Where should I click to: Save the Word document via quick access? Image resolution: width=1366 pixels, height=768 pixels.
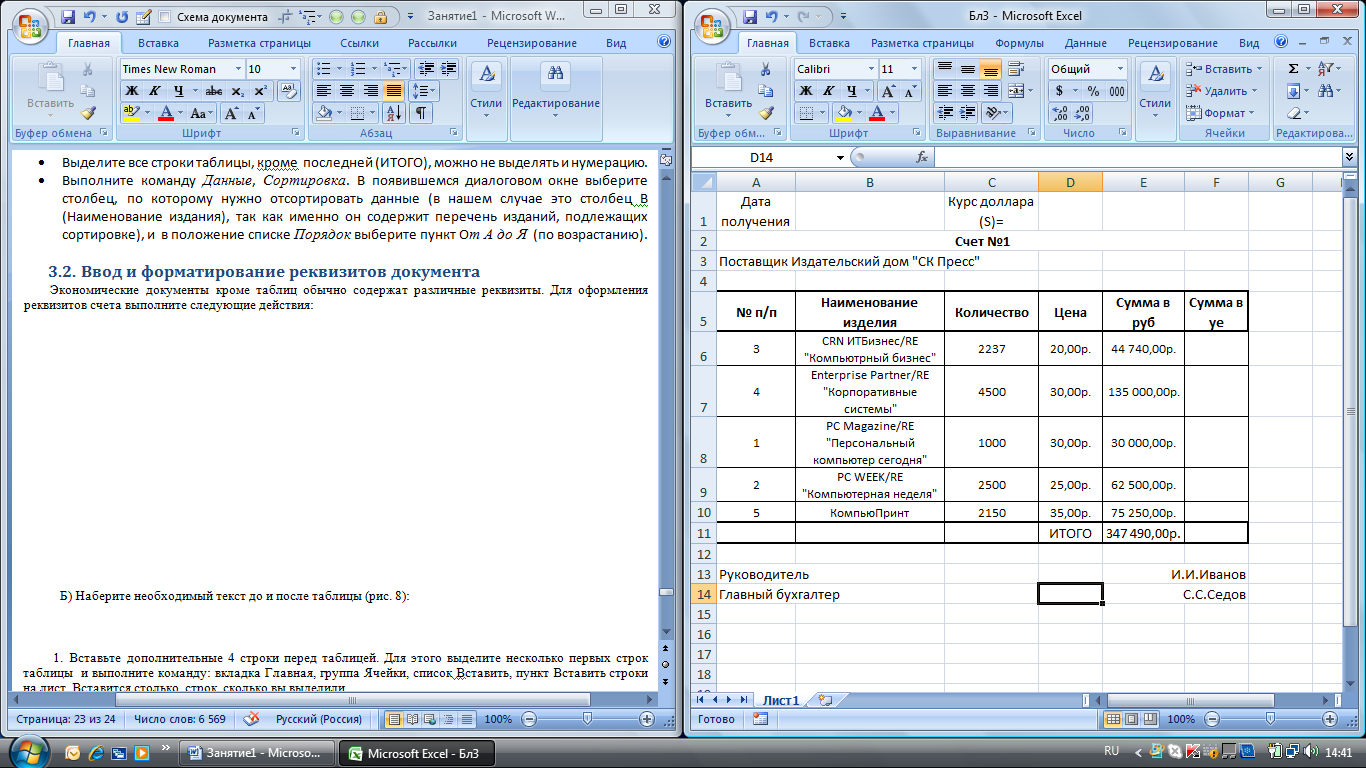(x=68, y=17)
